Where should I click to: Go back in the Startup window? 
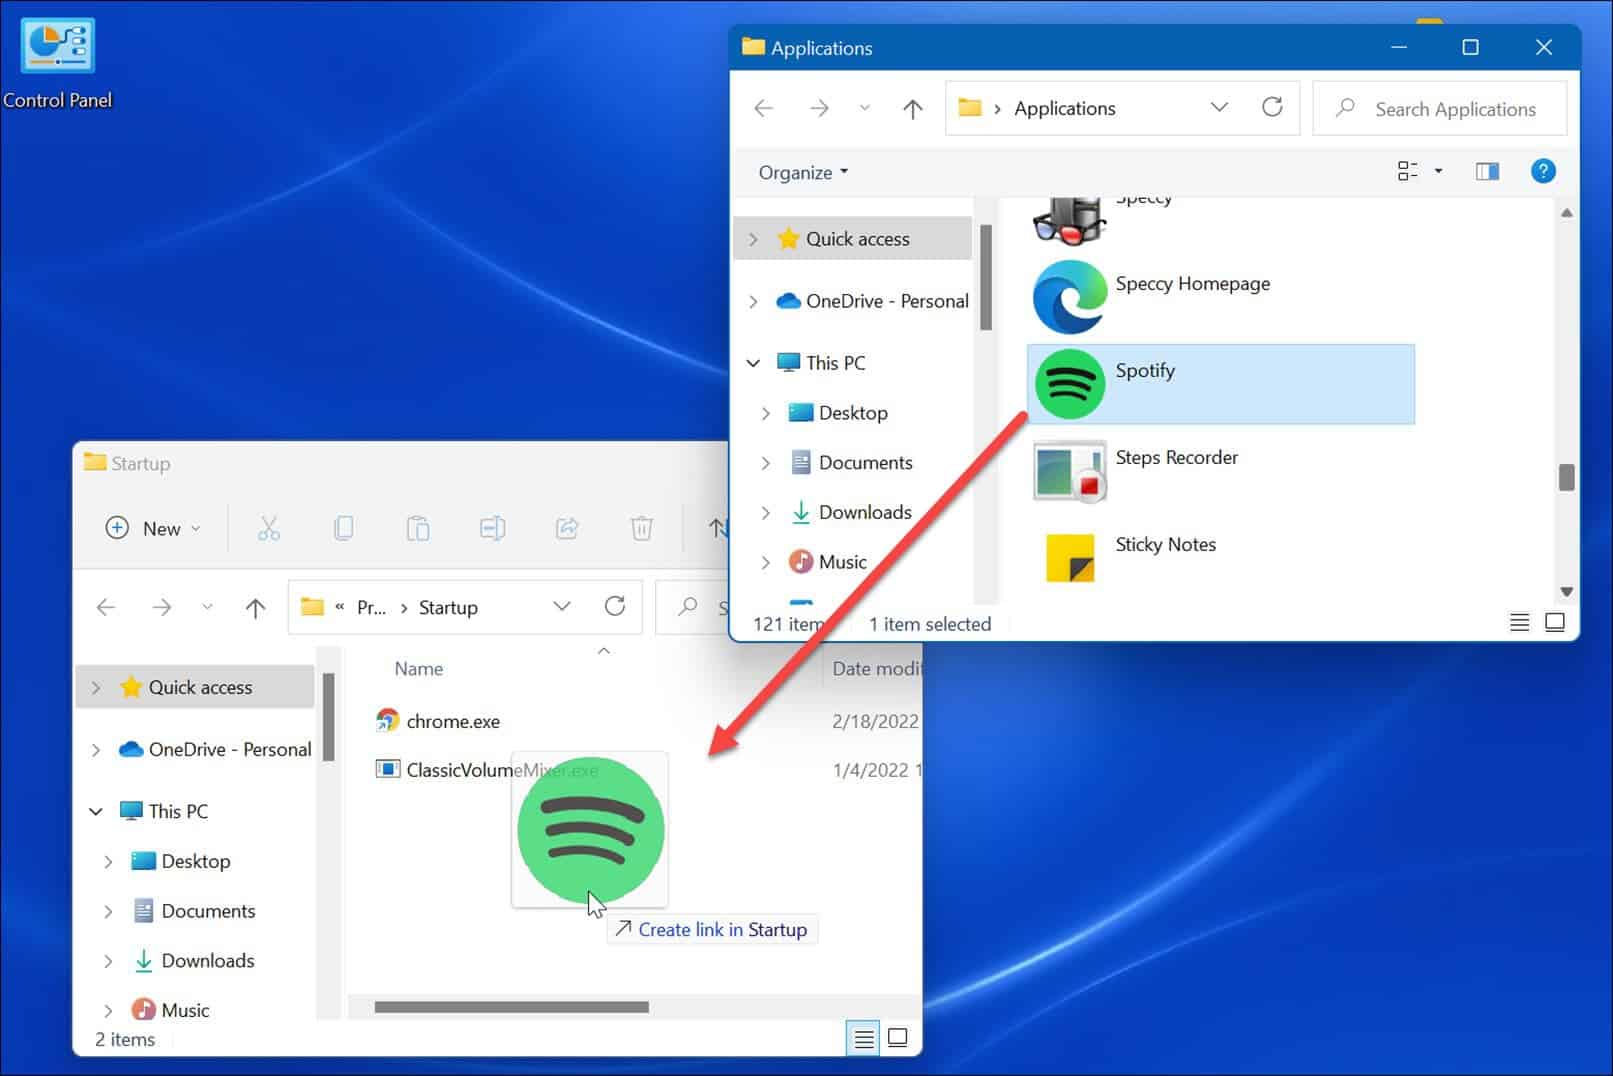pos(106,607)
